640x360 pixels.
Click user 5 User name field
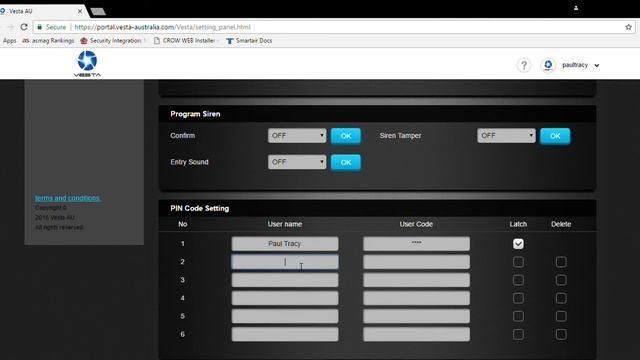(x=285, y=316)
